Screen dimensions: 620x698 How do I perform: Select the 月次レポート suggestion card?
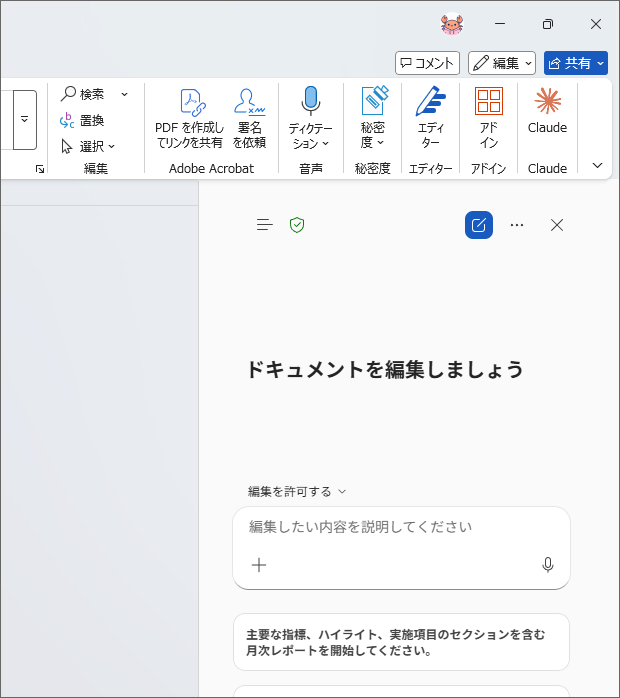[401, 642]
